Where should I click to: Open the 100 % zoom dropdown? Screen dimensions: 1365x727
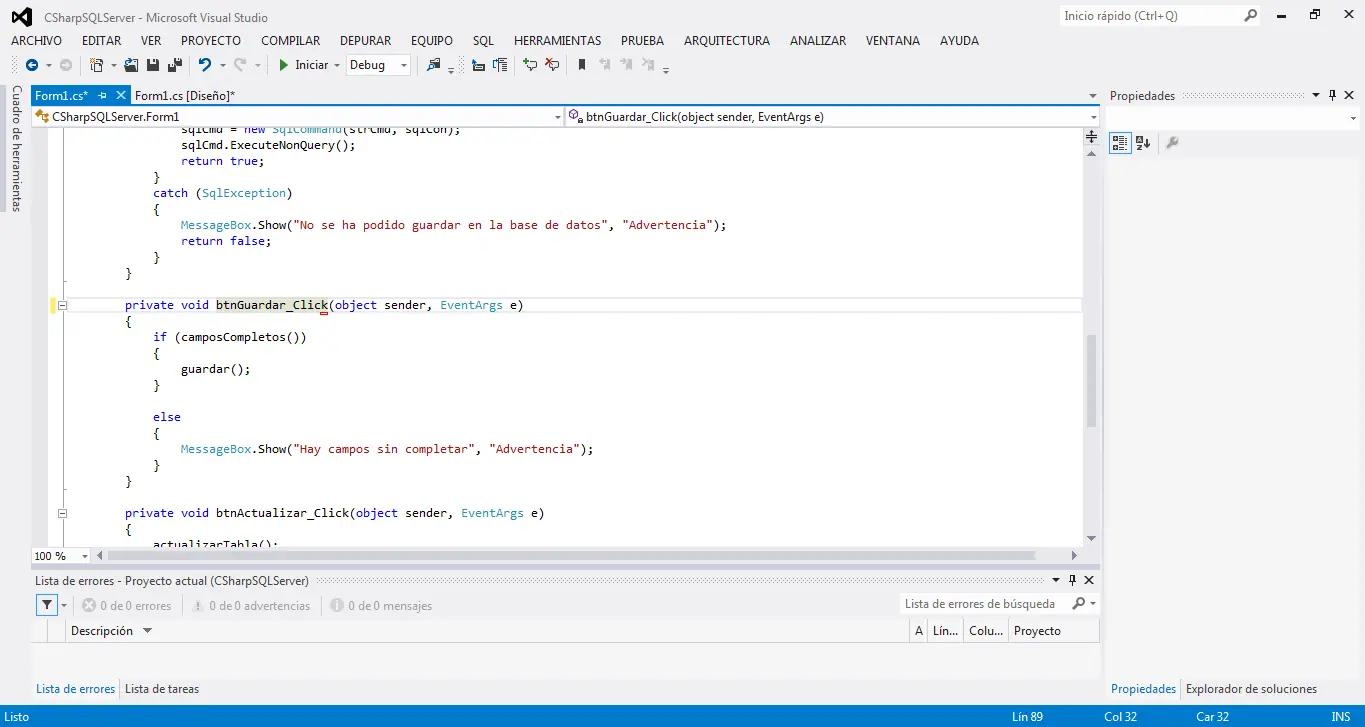coord(84,556)
